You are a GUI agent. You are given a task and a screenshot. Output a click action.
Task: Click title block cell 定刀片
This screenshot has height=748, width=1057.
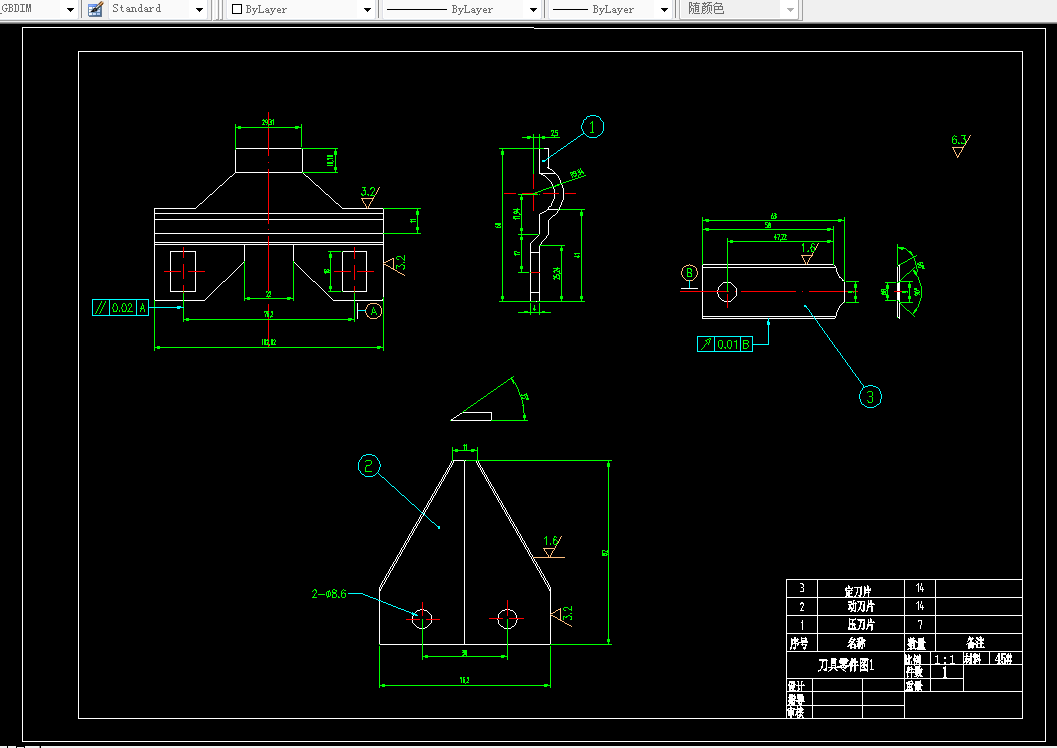click(x=860, y=589)
